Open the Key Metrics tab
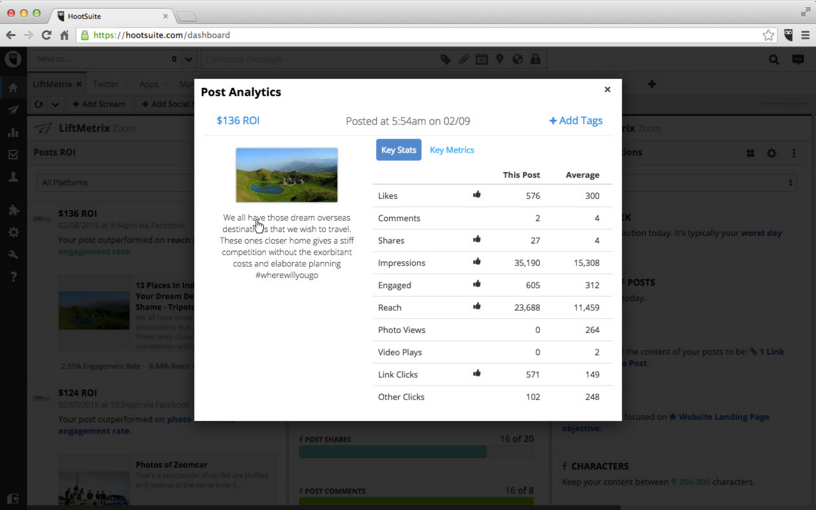 (452, 150)
